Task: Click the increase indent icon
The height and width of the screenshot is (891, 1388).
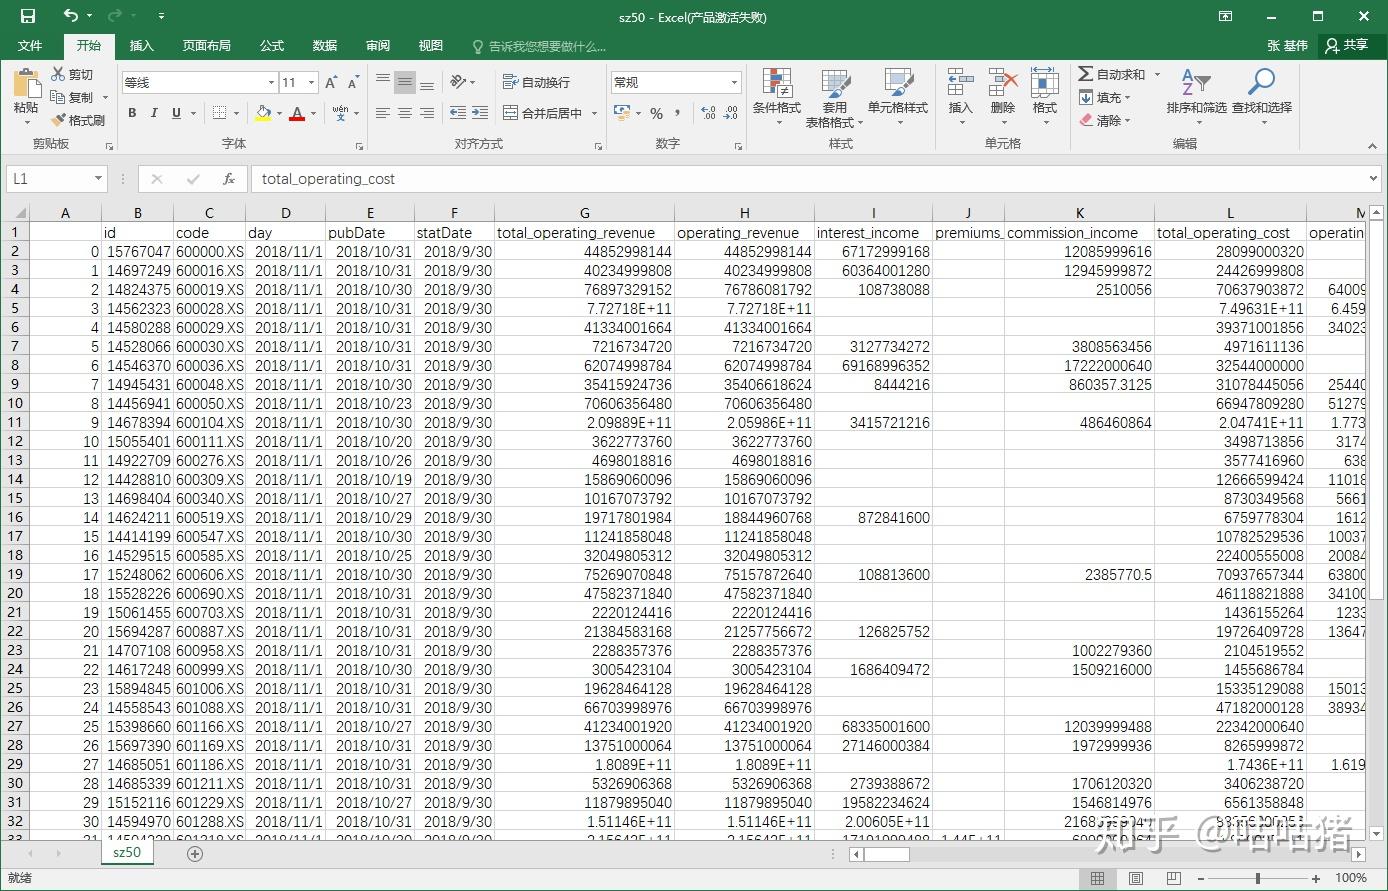Action: pyautogui.click(x=480, y=113)
